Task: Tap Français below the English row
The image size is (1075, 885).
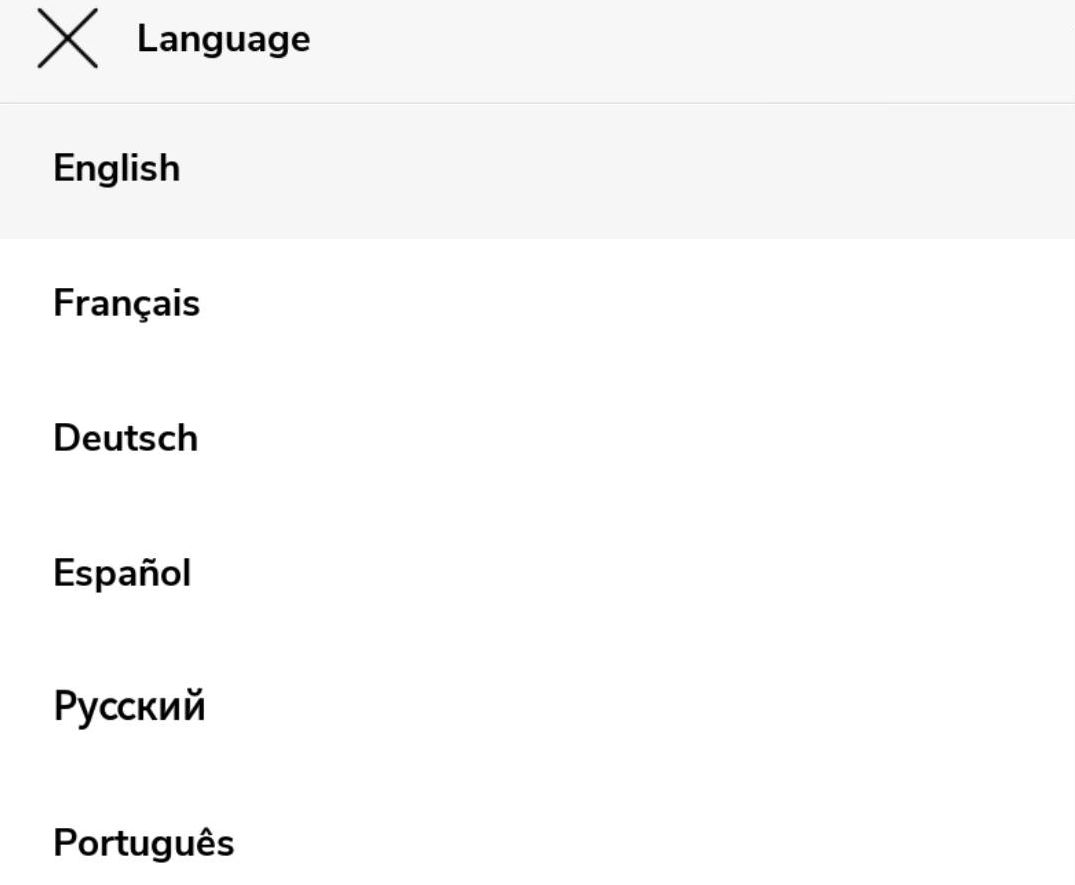Action: (x=126, y=303)
